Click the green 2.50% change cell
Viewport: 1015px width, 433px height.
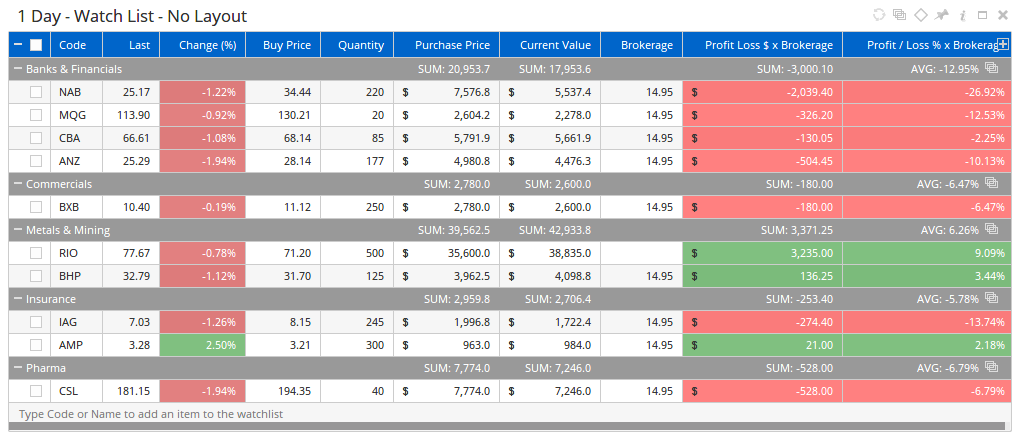[203, 345]
